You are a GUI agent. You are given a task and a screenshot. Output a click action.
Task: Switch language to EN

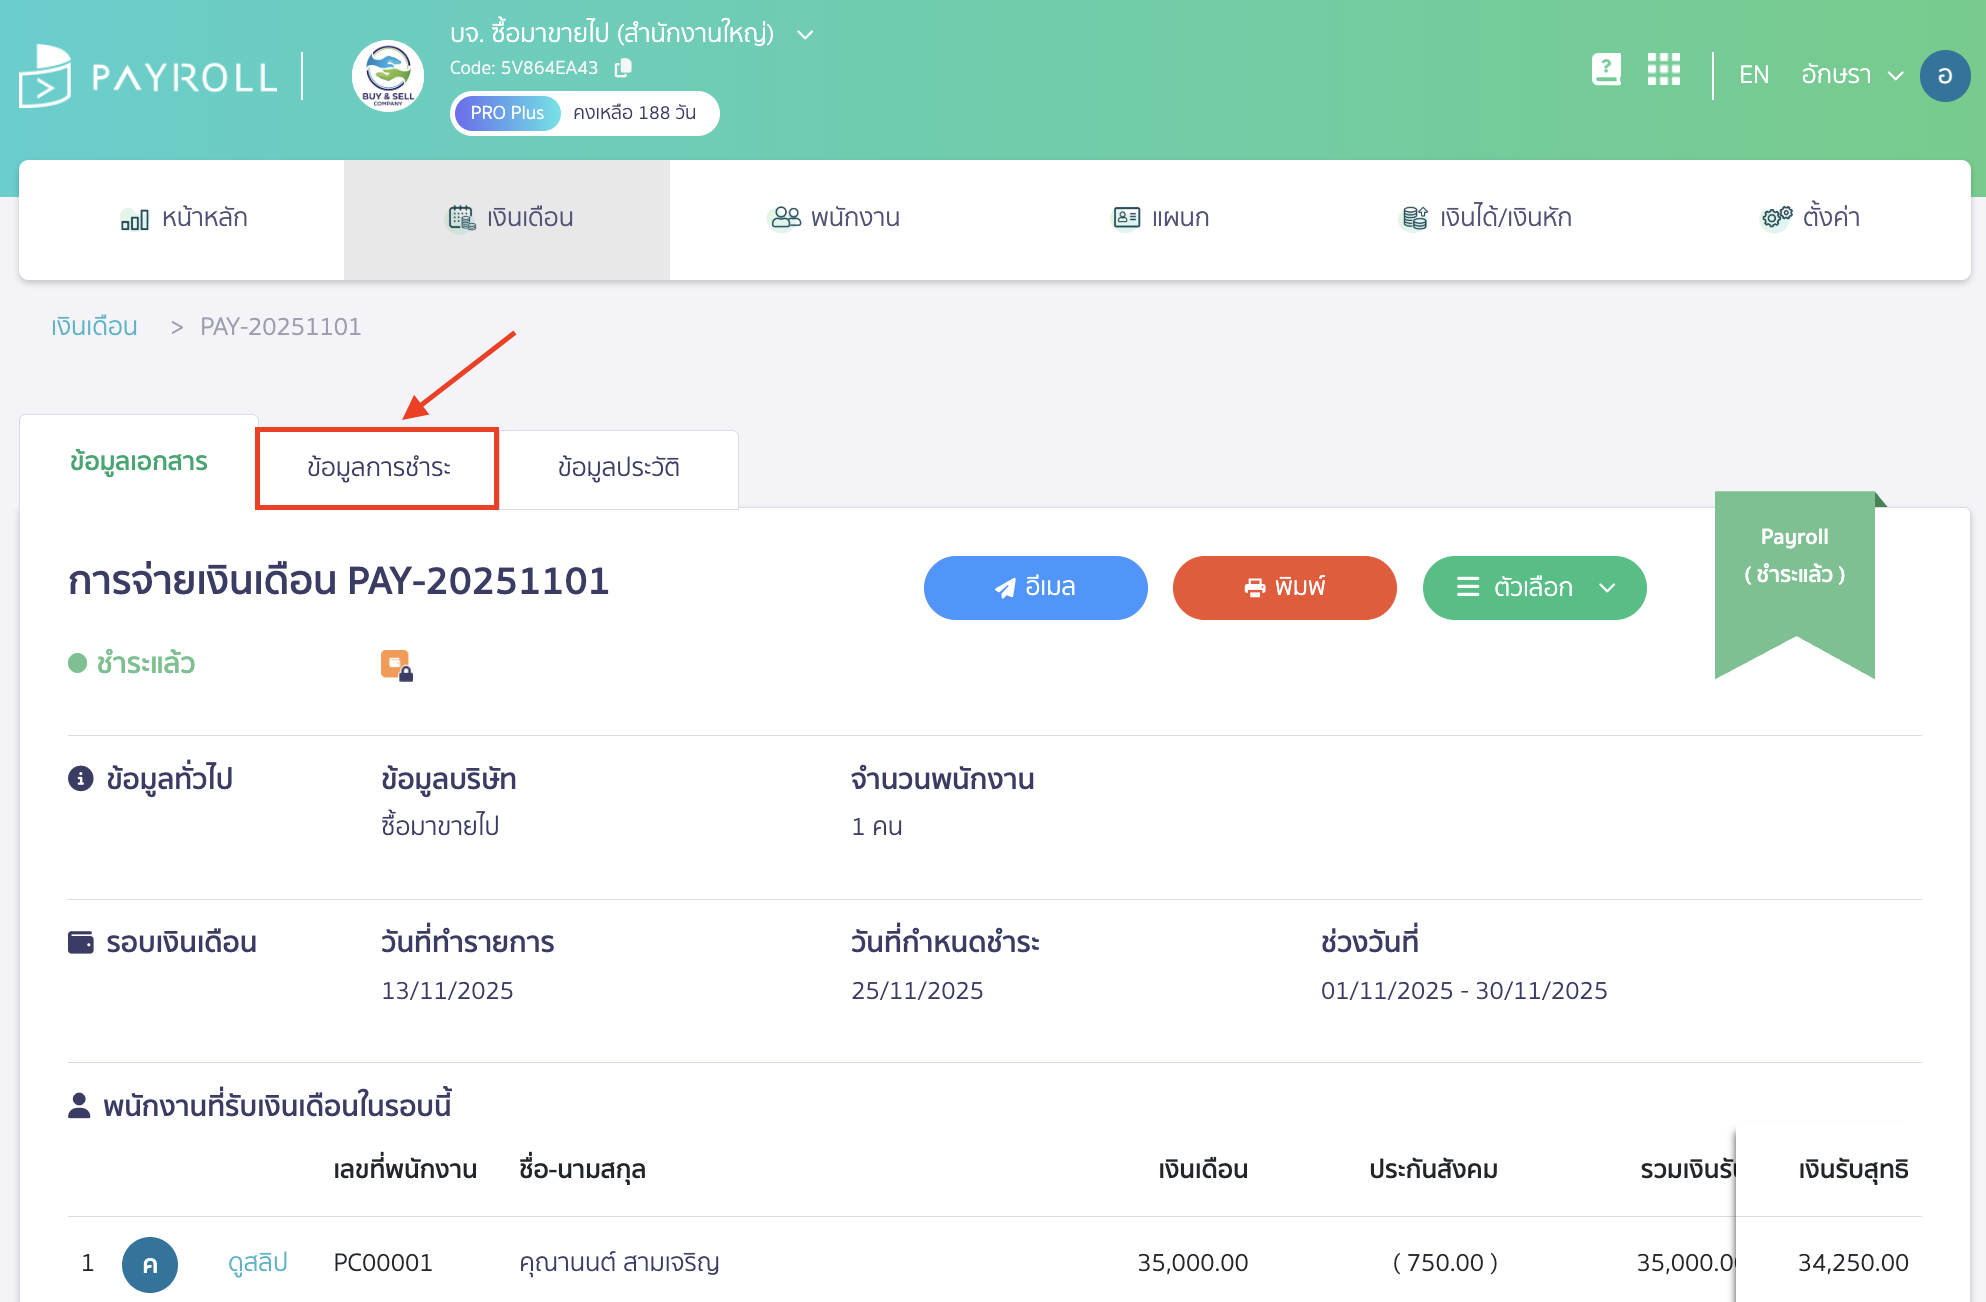tap(1753, 74)
